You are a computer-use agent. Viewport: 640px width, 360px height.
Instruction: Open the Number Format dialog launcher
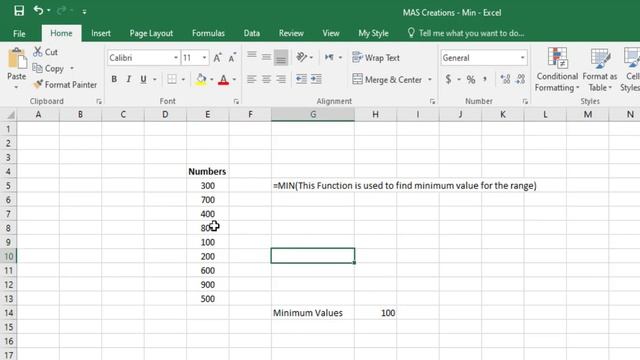click(x=525, y=101)
